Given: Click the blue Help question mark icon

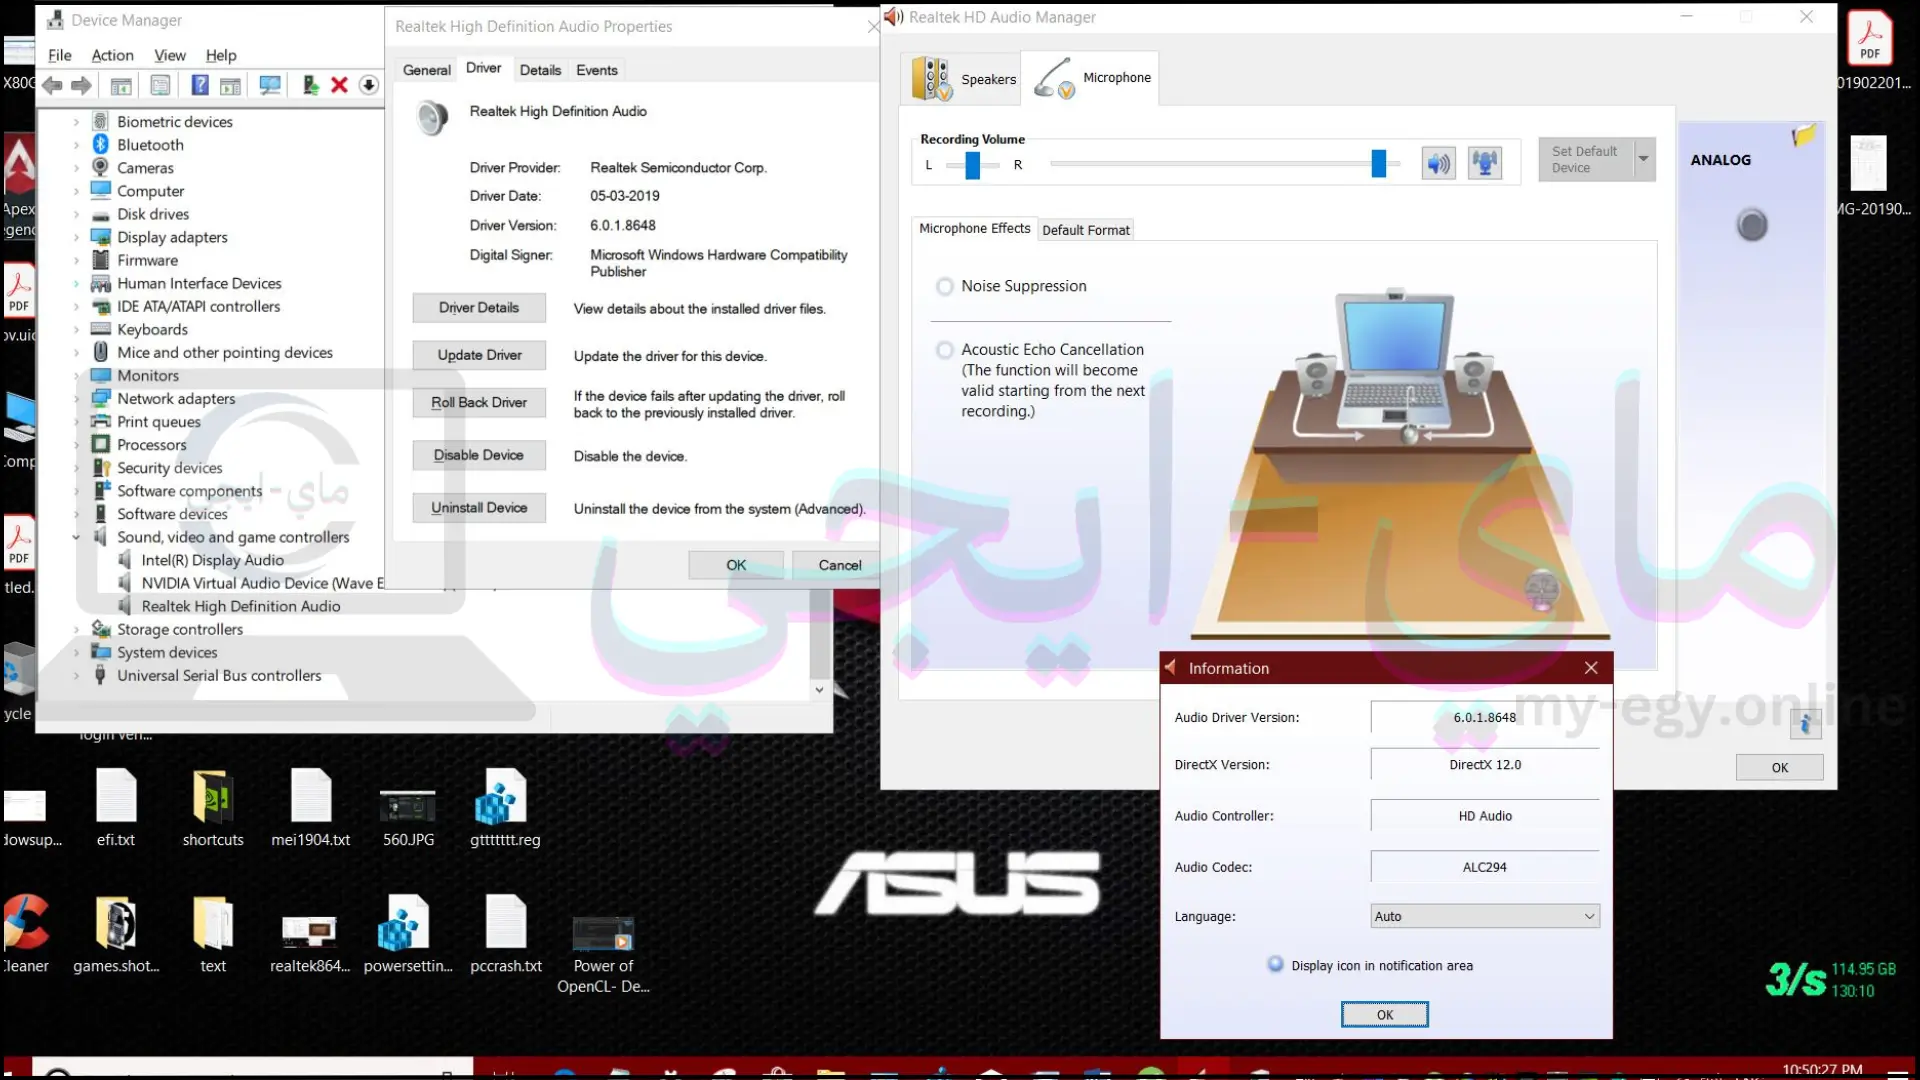Looking at the screenshot, I should click(200, 86).
